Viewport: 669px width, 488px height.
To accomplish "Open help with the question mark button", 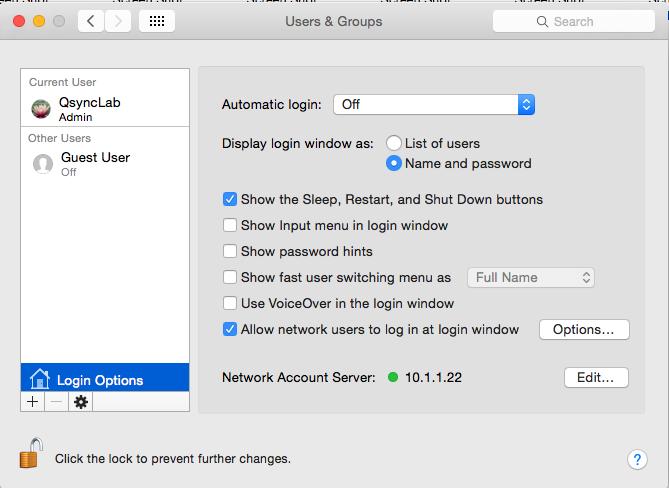I will [x=637, y=459].
